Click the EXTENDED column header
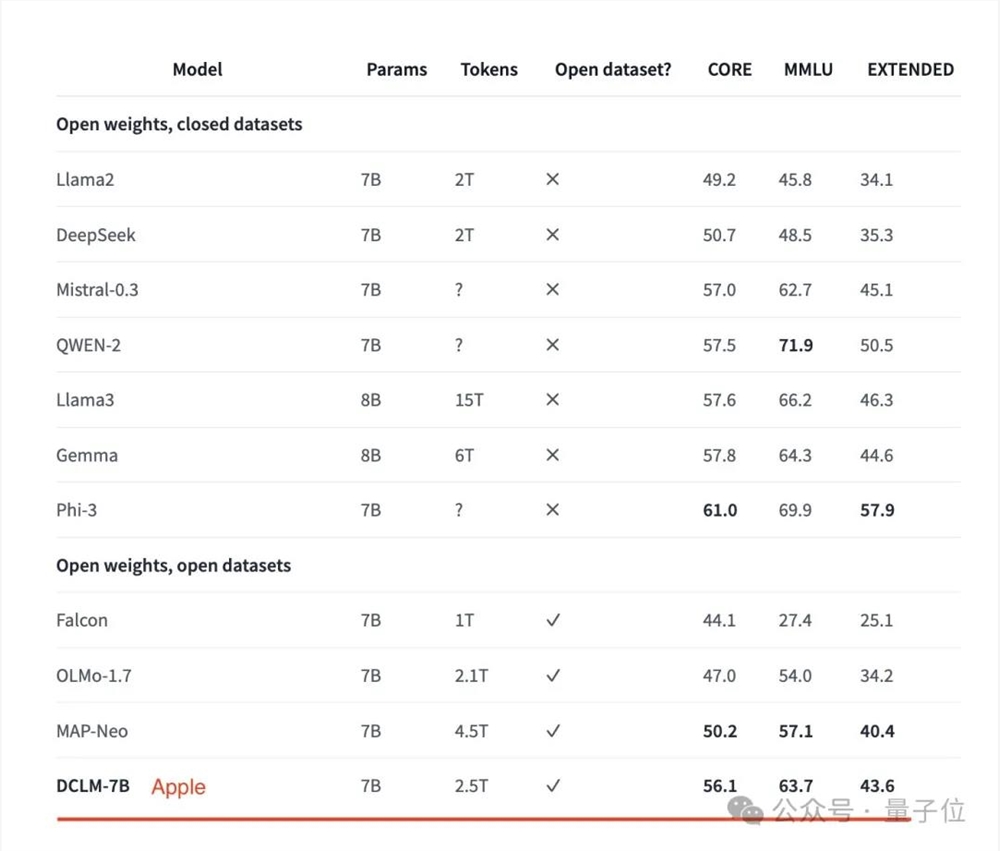Image resolution: width=1000 pixels, height=851 pixels. point(910,70)
